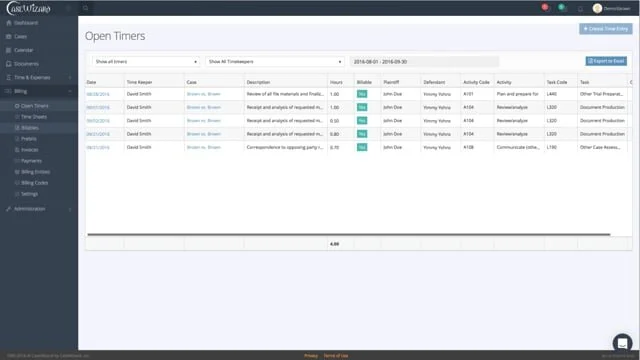Open the Billing menu label
Screen dimensions: 640x360
tap(20, 91)
